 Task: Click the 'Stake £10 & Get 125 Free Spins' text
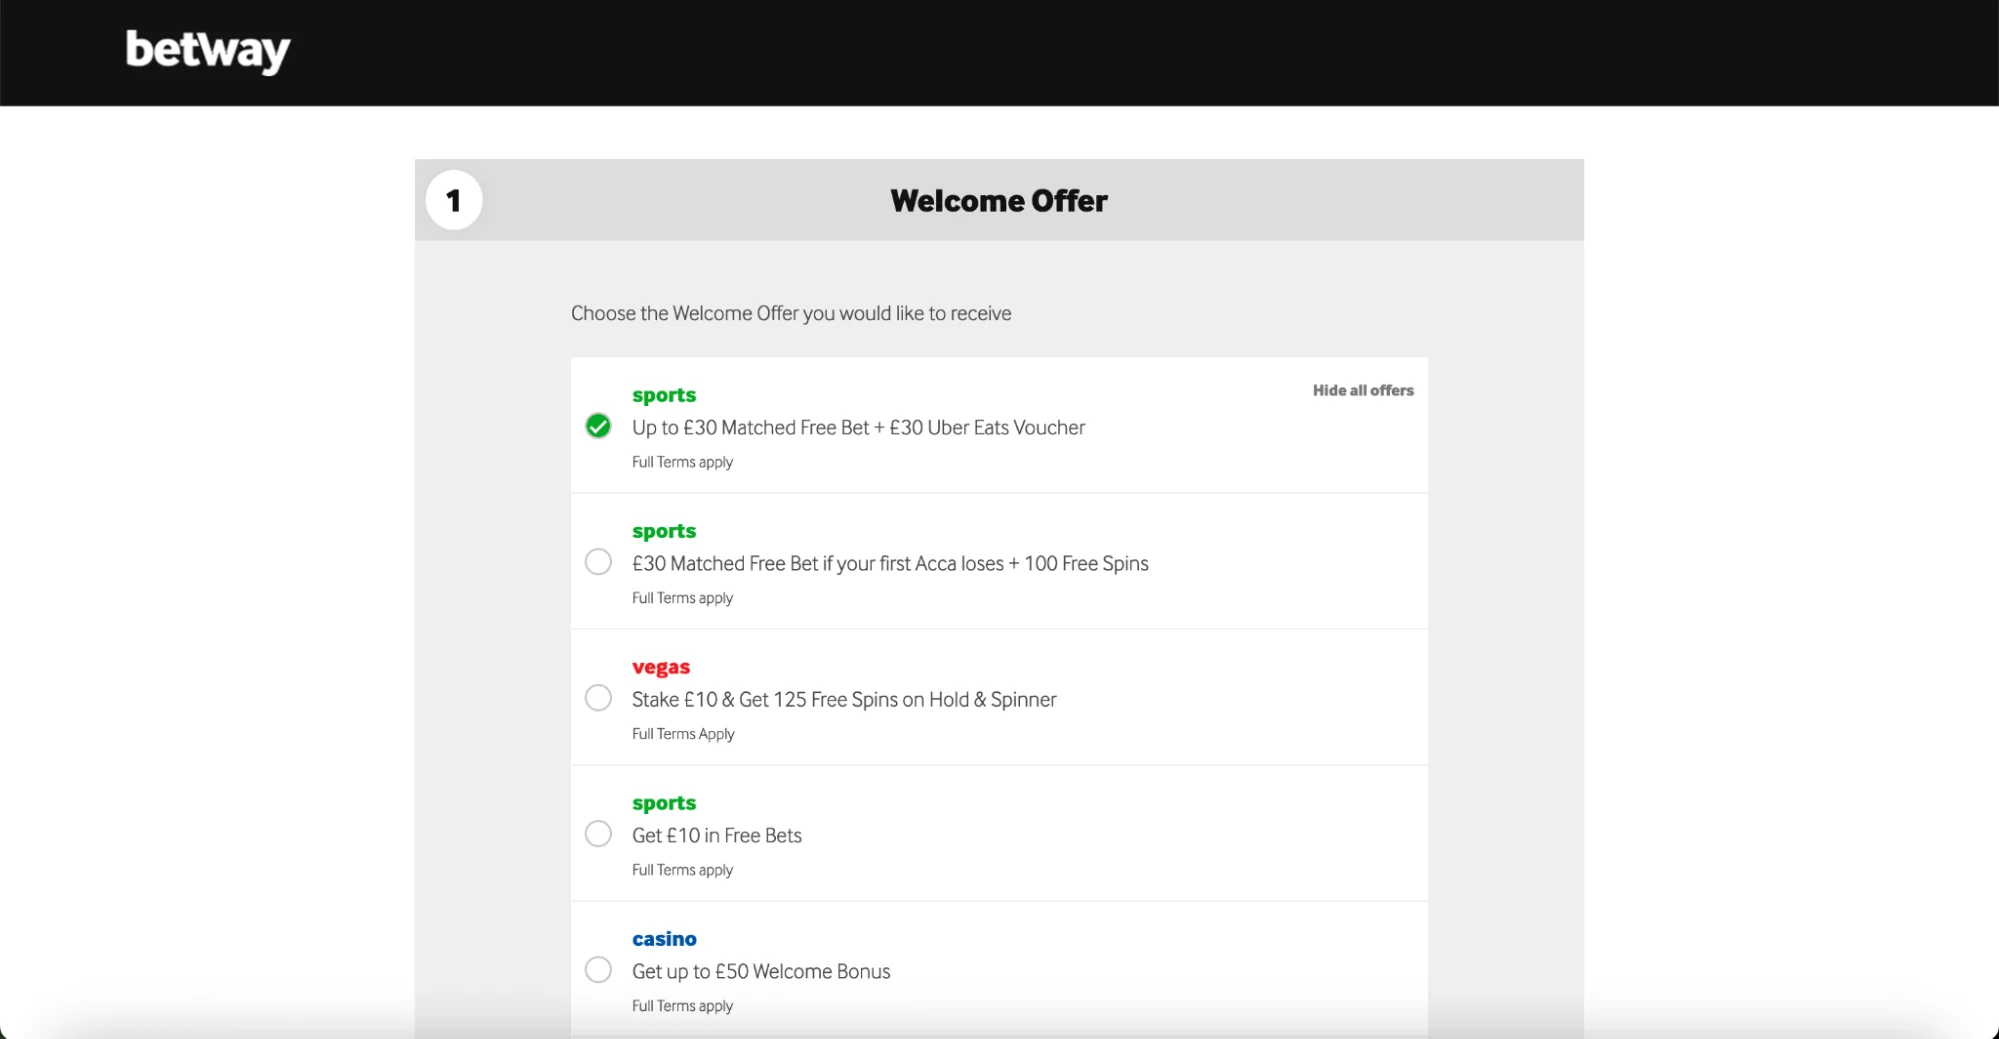click(x=843, y=700)
